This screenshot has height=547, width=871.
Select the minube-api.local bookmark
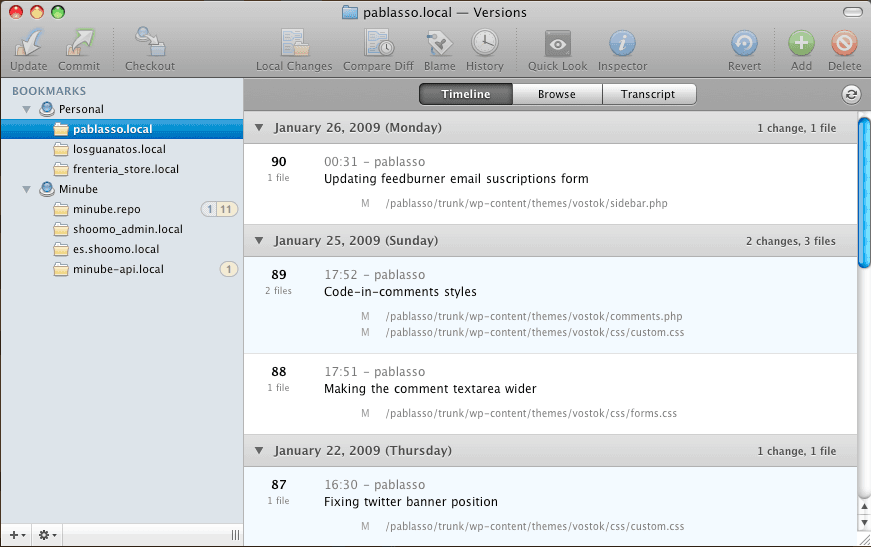pos(122,269)
